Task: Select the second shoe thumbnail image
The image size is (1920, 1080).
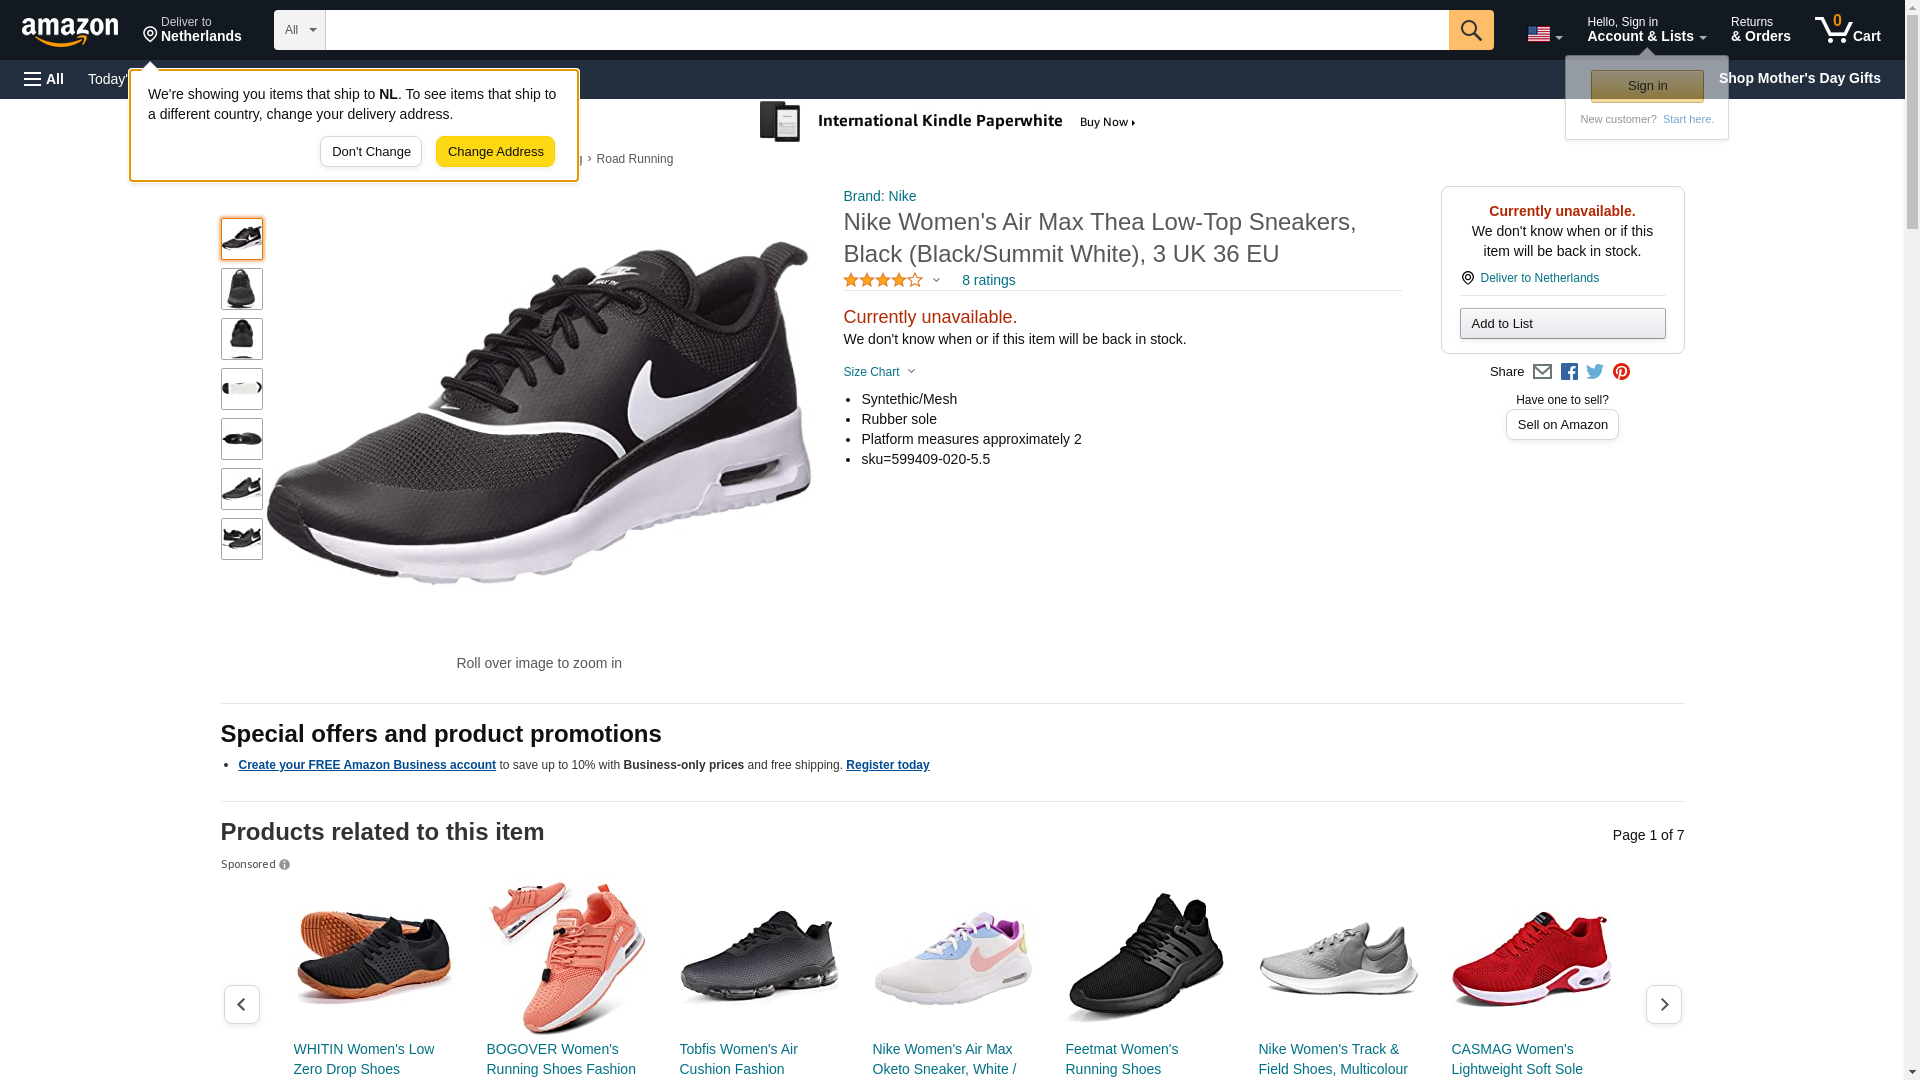Action: 242,289
